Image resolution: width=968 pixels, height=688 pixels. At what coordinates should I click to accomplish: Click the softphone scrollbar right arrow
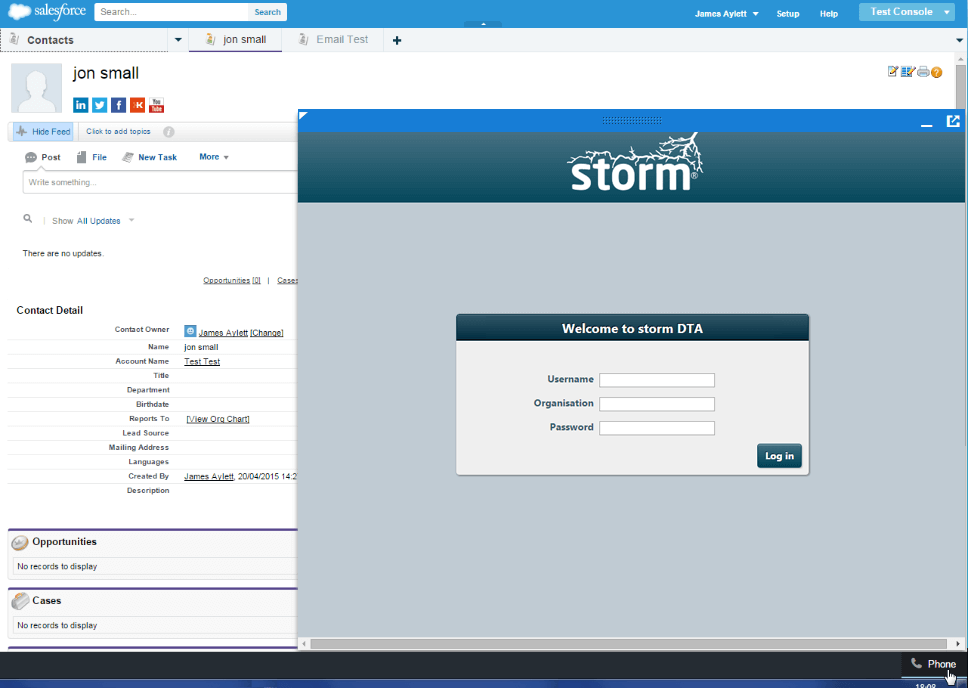[x=958, y=644]
